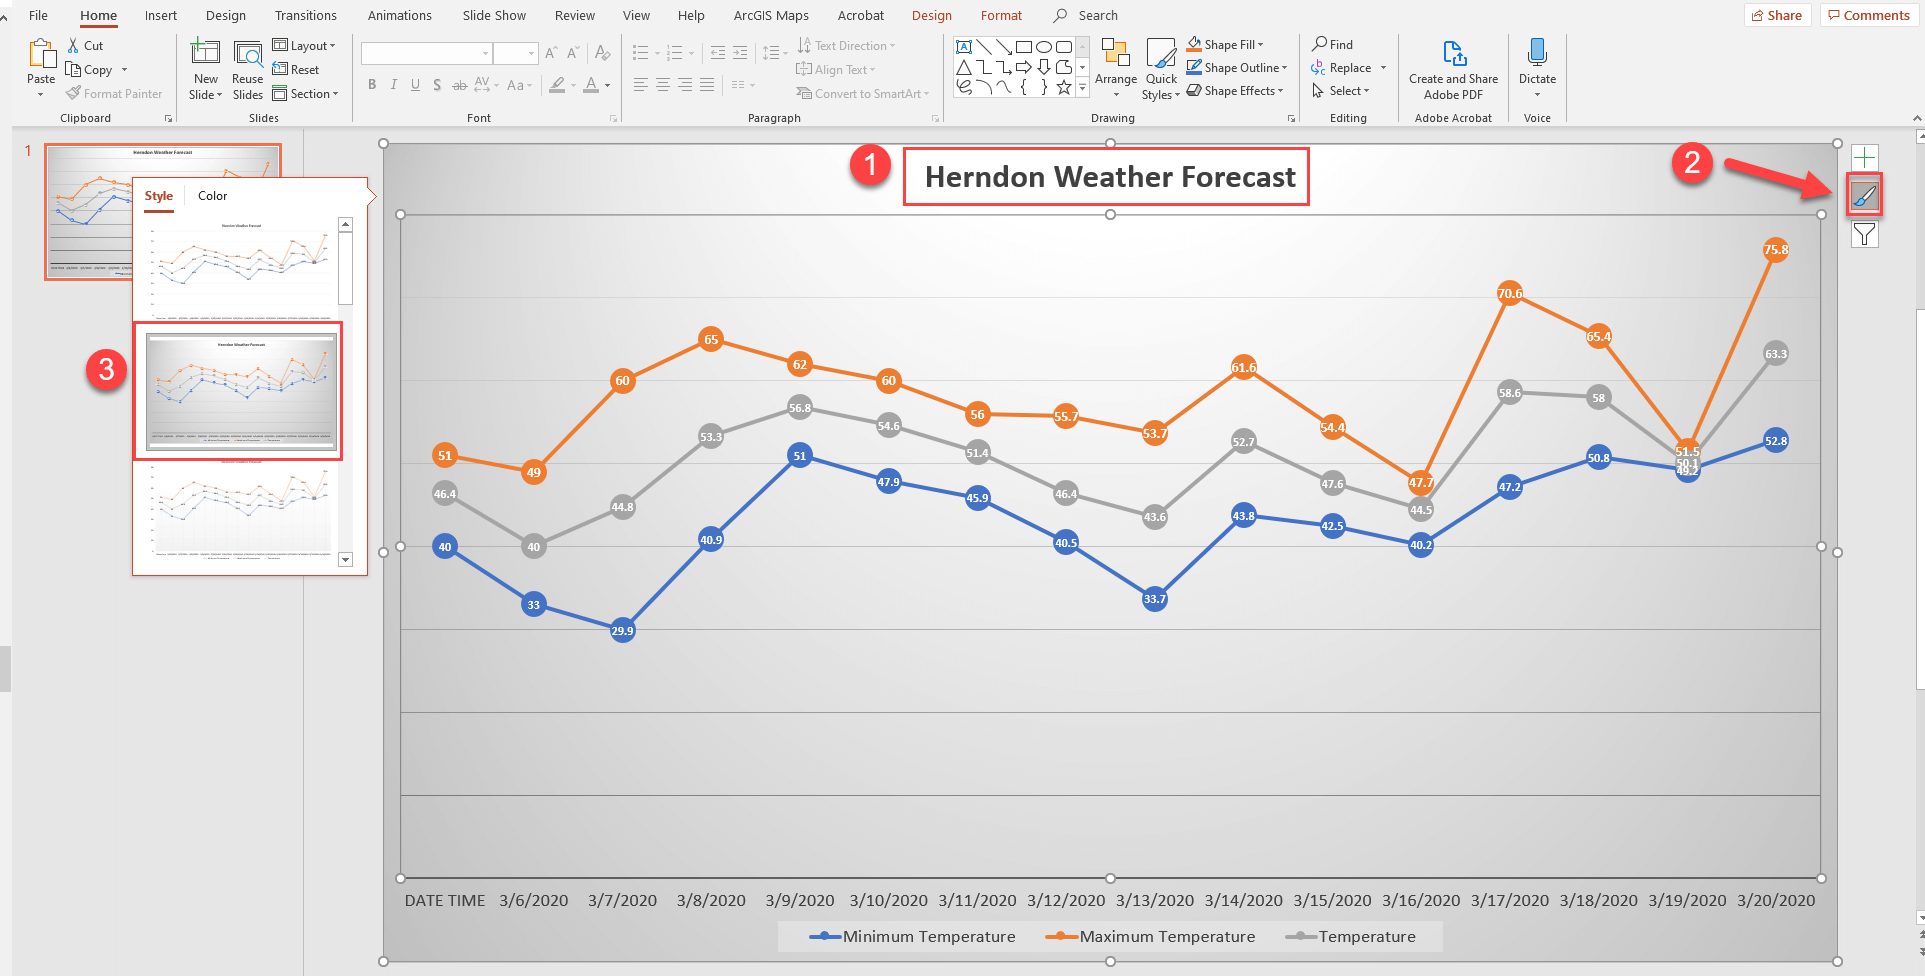This screenshot has width=1925, height=976.
Task: Insert a New Slide
Action: (205, 60)
